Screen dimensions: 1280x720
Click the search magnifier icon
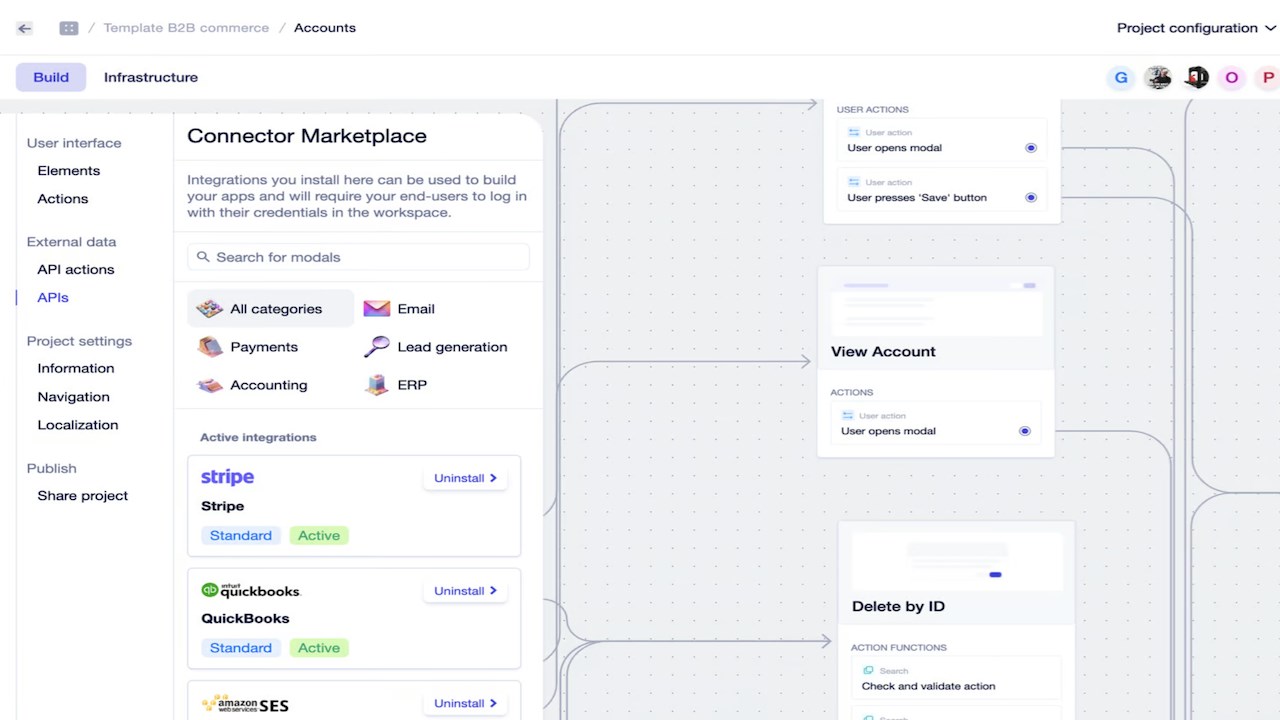pyautogui.click(x=203, y=257)
